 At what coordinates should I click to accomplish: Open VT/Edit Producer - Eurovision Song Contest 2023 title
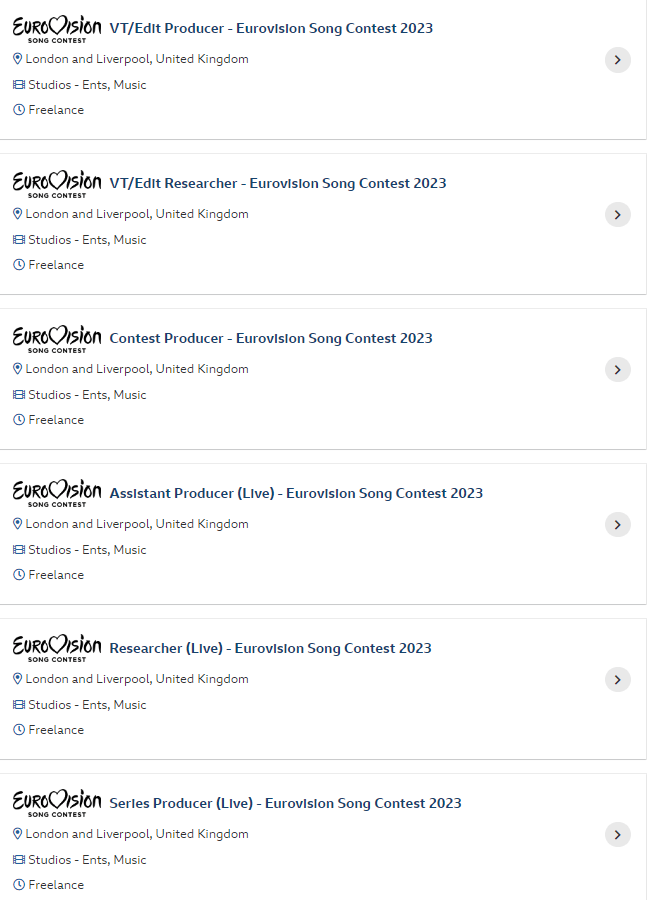pos(271,28)
